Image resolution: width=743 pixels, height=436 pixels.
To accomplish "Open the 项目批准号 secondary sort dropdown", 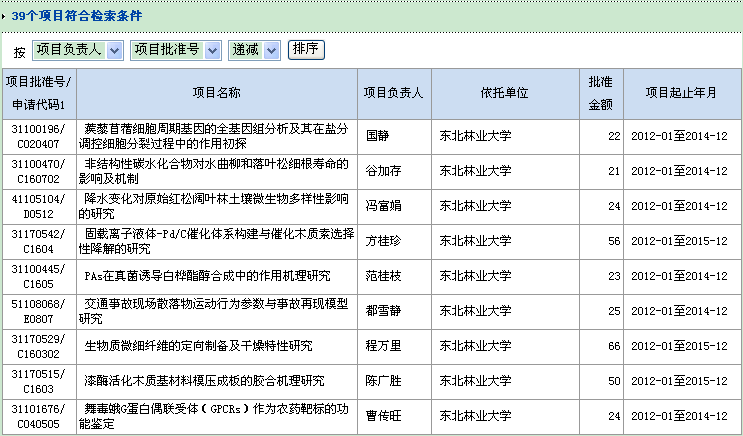I will click(x=176, y=50).
